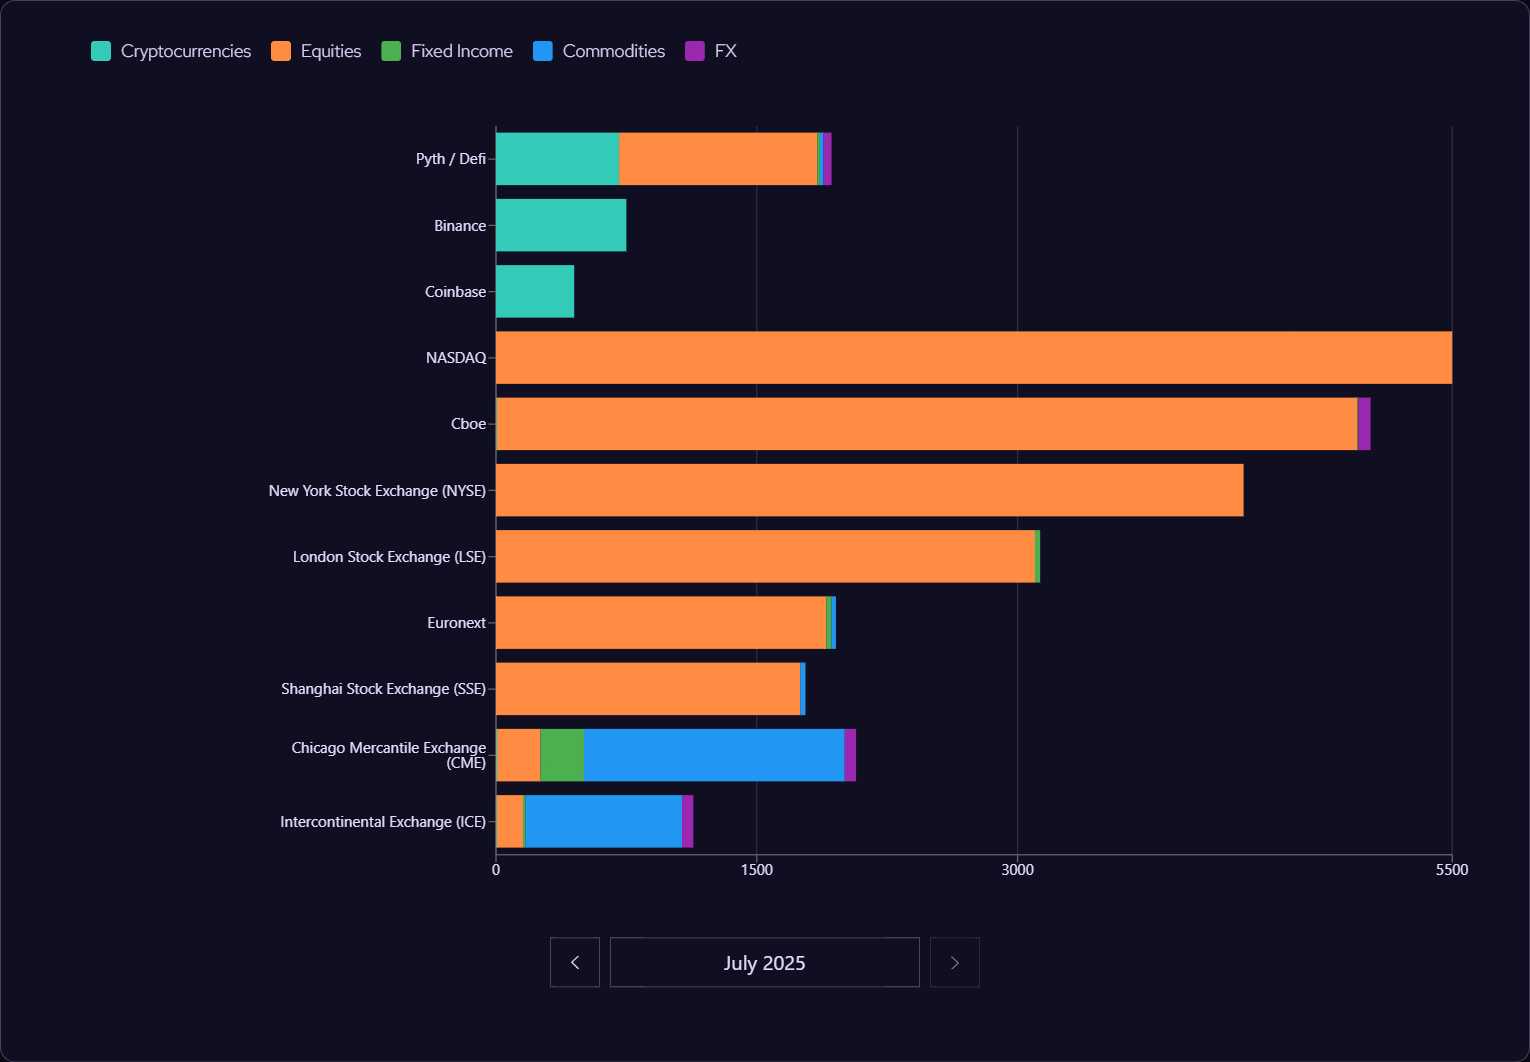Click the Pyth / Defi Cryptocurrencies segment
Viewport: 1530px width, 1062px height.
coord(558,159)
